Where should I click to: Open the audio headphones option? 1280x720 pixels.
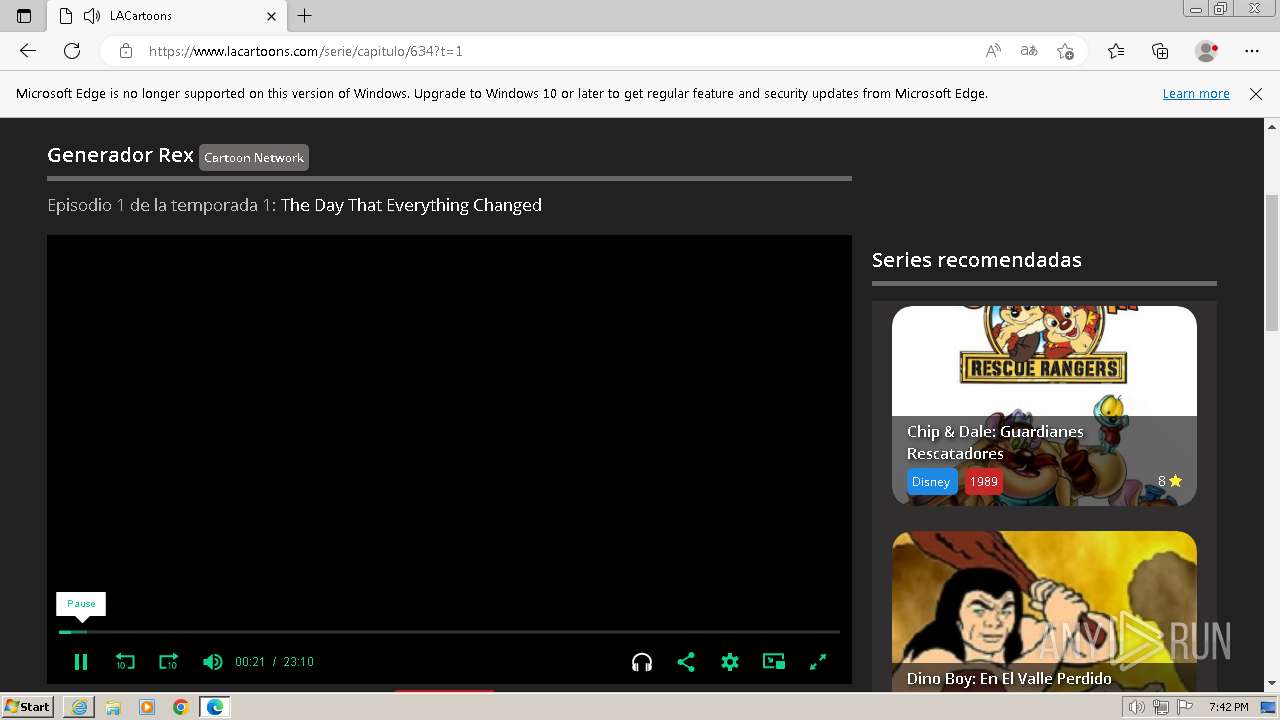pyautogui.click(x=642, y=662)
